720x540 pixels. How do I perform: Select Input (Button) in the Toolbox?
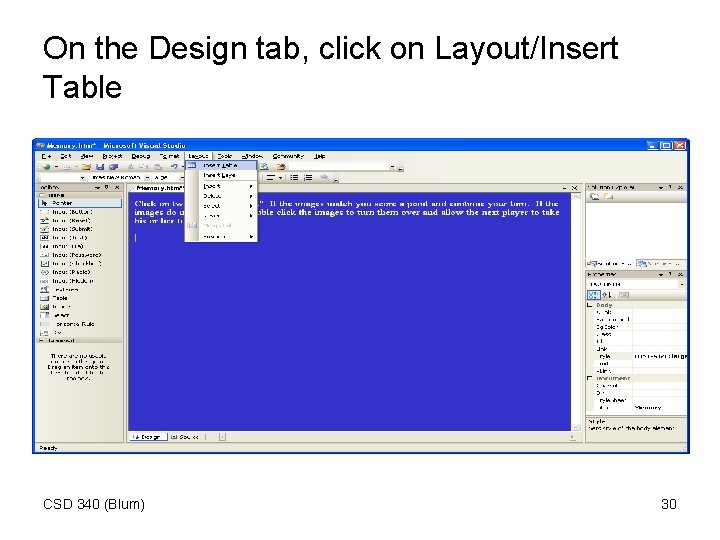[80, 212]
